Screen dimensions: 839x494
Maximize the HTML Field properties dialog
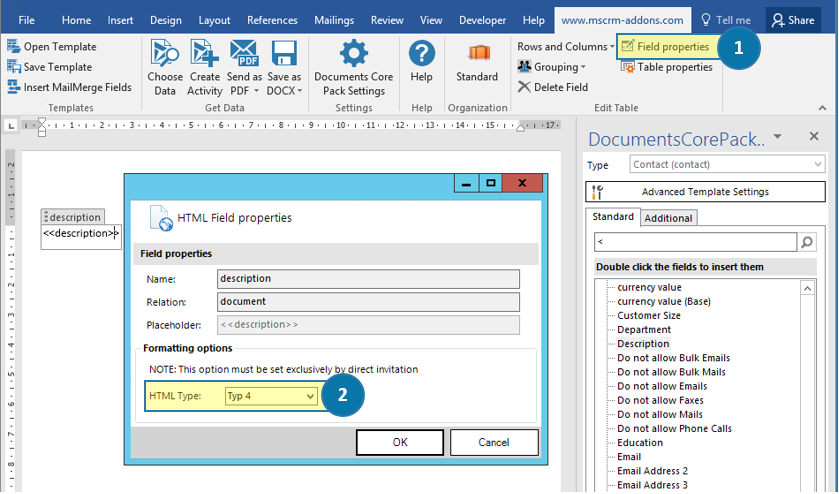pos(491,183)
